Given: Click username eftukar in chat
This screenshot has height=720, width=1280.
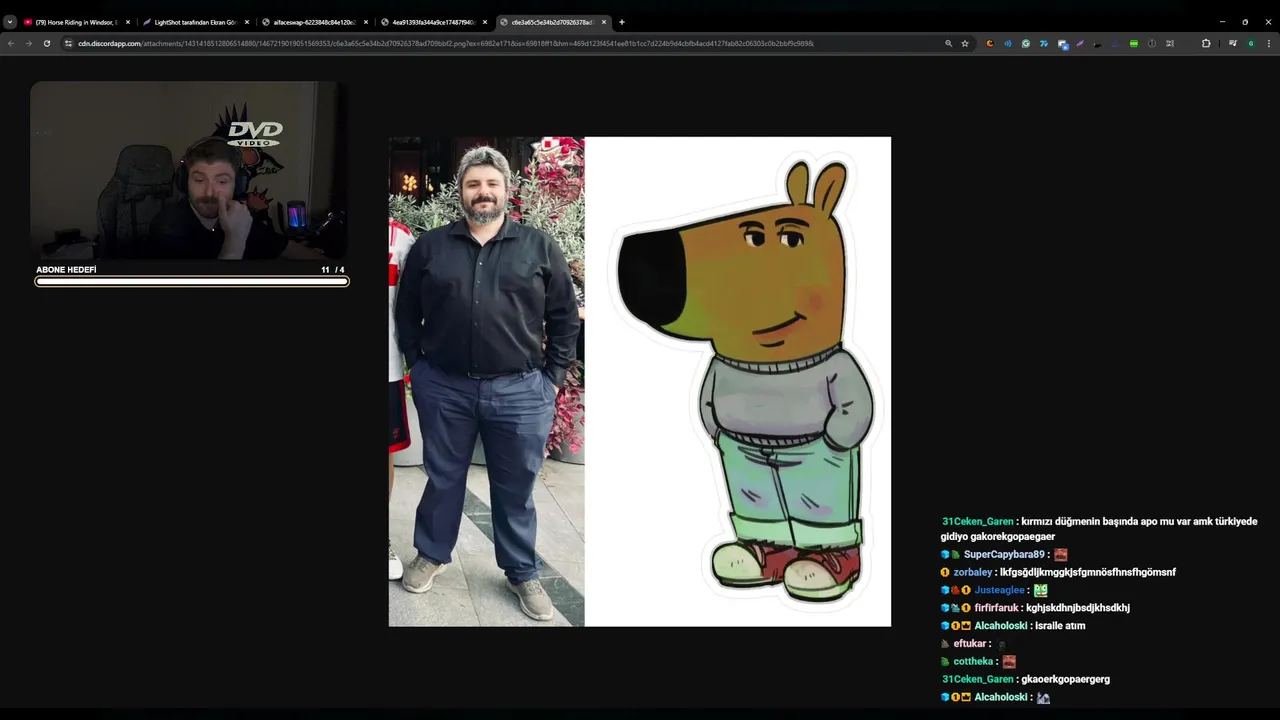Looking at the screenshot, I should [970, 644].
